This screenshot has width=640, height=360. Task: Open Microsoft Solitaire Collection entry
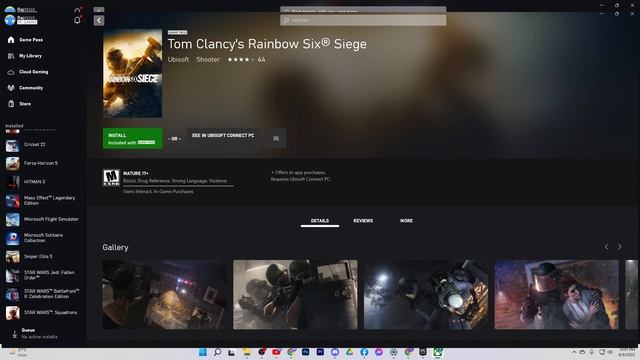coord(42,238)
